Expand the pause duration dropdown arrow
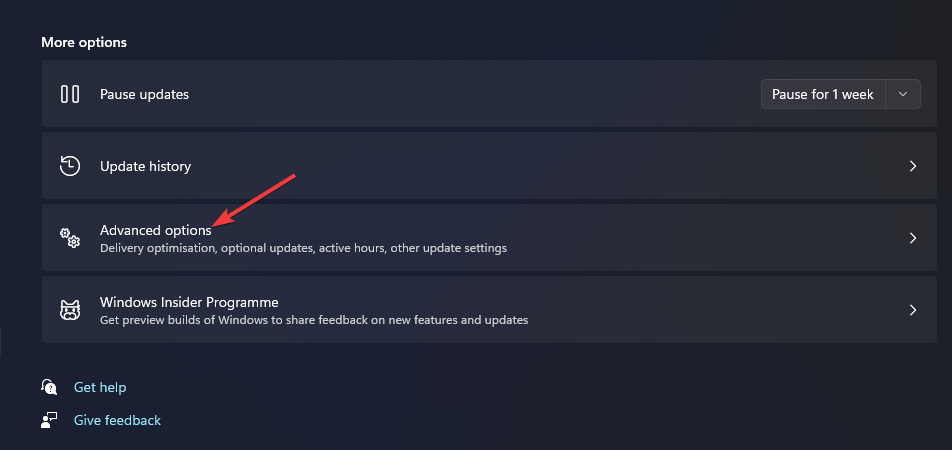Image resolution: width=952 pixels, height=450 pixels. point(903,94)
